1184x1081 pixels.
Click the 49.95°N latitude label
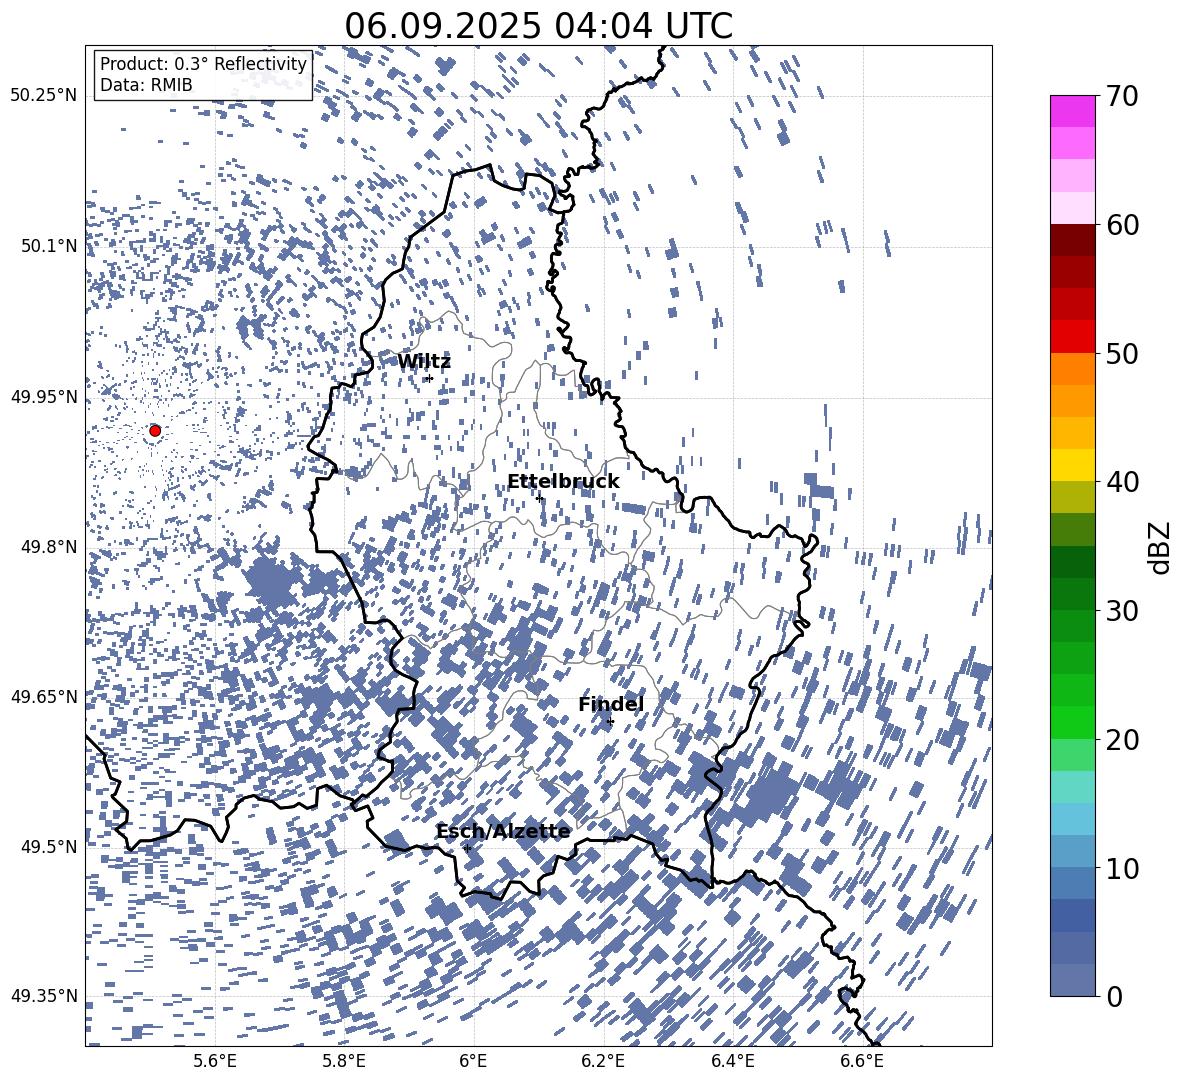44,397
